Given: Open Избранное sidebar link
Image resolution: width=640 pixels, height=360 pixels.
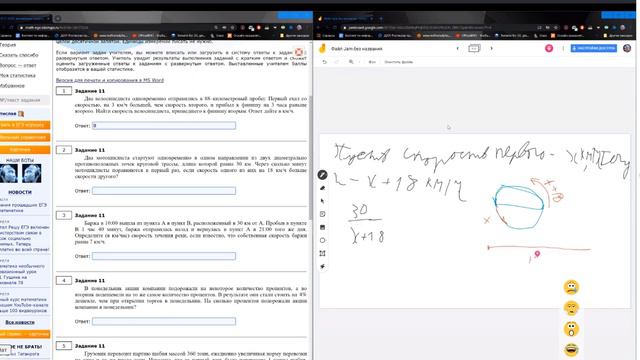Looking at the screenshot, I should 12,85.
